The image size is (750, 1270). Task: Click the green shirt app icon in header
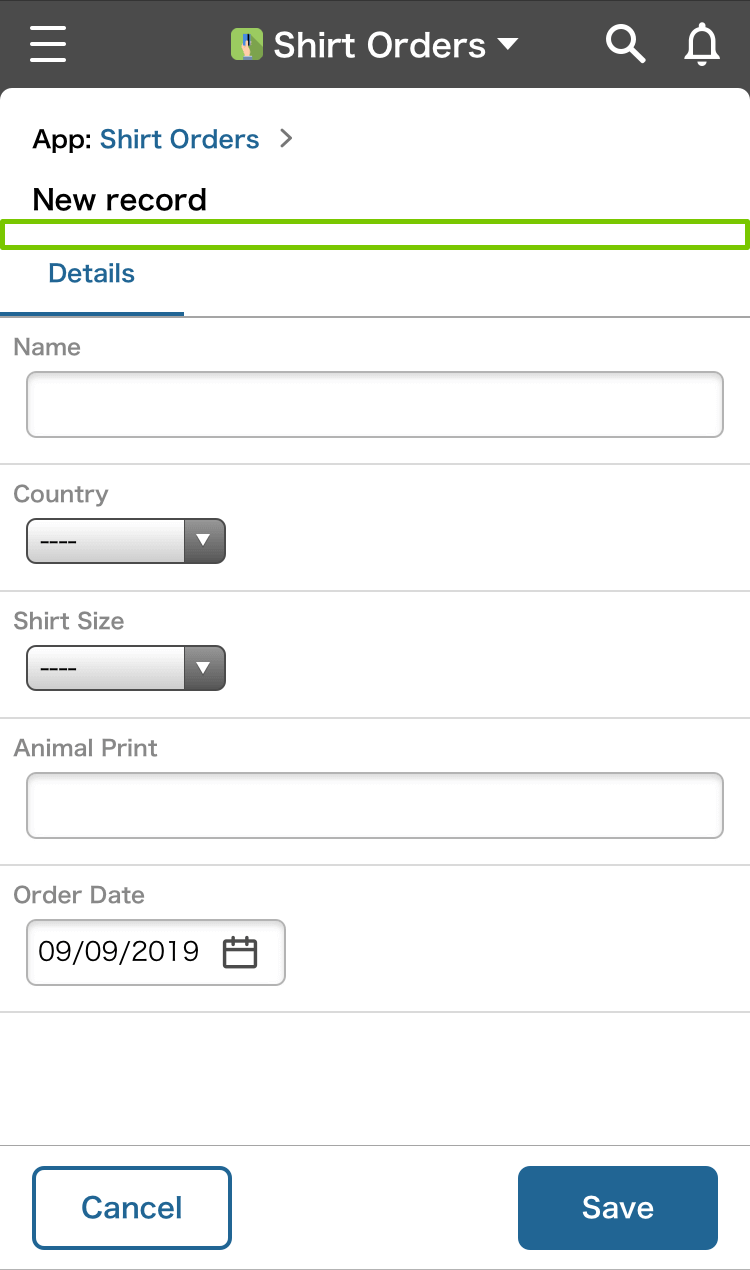245,43
